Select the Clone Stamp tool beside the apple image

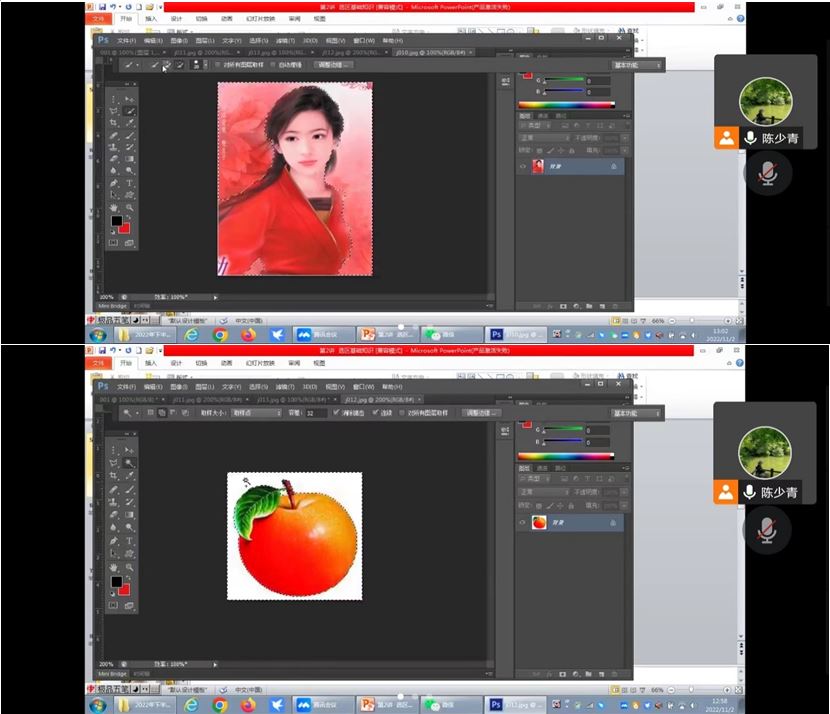[x=113, y=502]
